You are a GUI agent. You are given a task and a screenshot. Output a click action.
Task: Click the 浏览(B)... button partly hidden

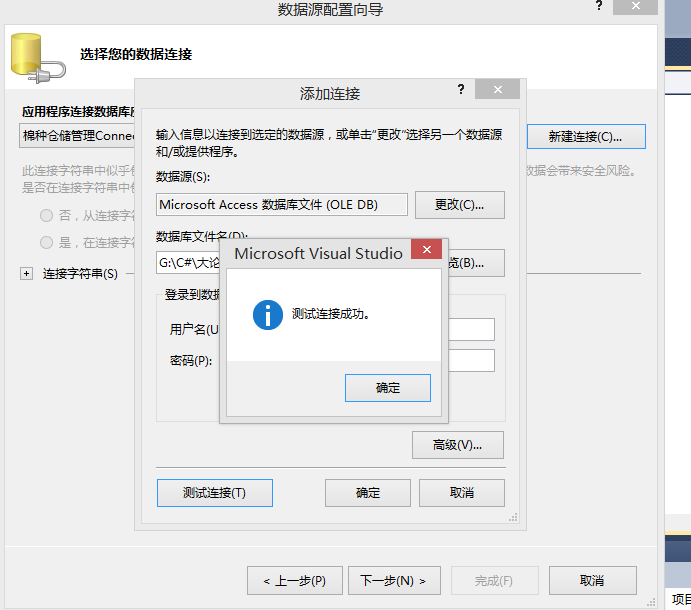point(476,263)
